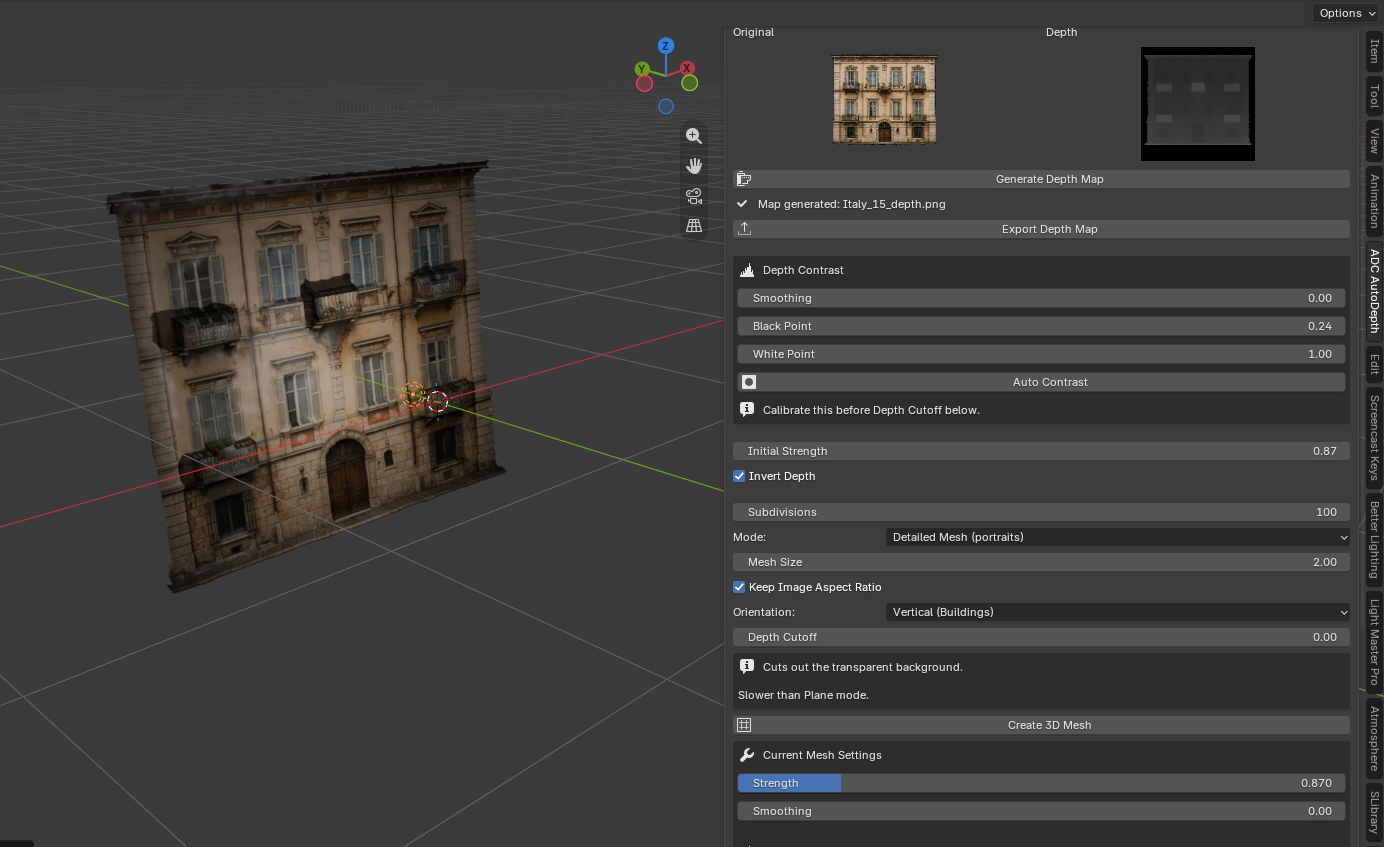This screenshot has height=847, width=1384.
Task: Adjust the Strength slider in Current Mesh Settings
Action: click(x=1042, y=783)
